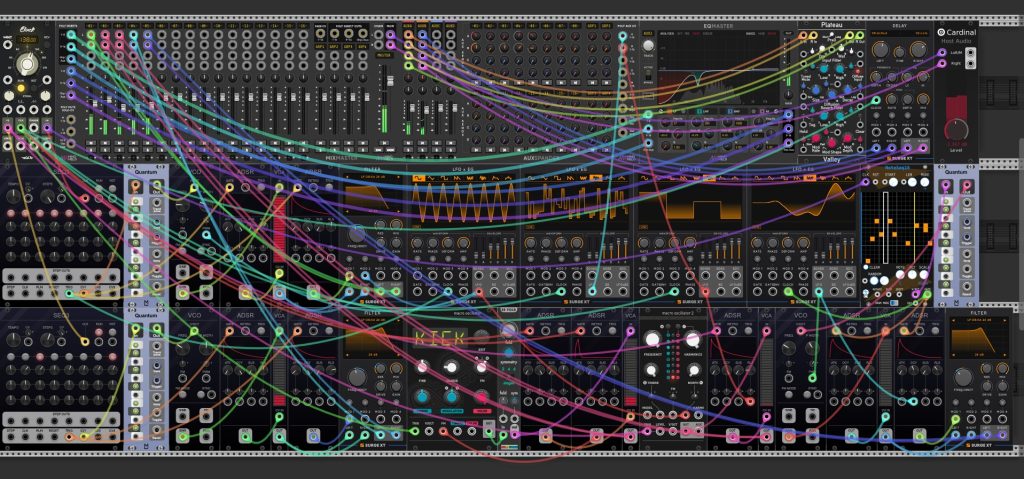This screenshot has height=479, width=1024.
Task: Click the BPM display on Clocked
Action: coord(27,41)
